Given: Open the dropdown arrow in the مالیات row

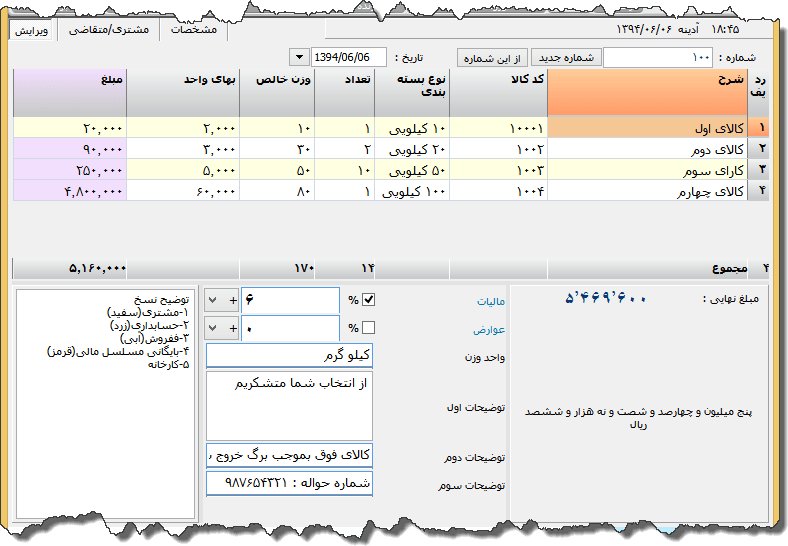Looking at the screenshot, I should click(x=215, y=300).
